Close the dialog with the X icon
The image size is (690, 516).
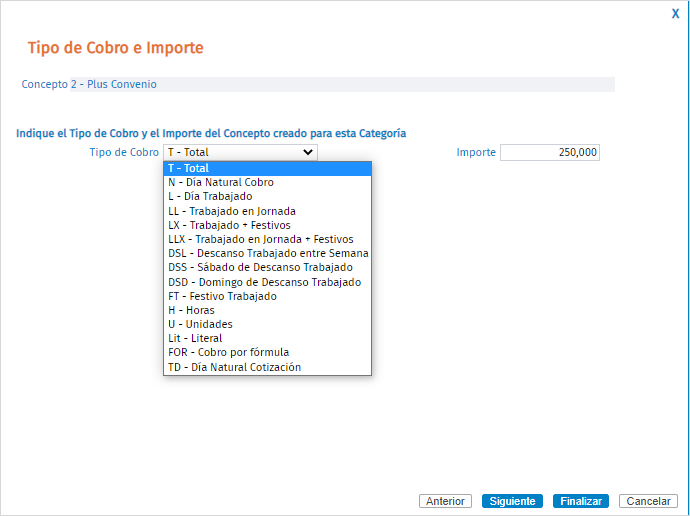click(675, 14)
